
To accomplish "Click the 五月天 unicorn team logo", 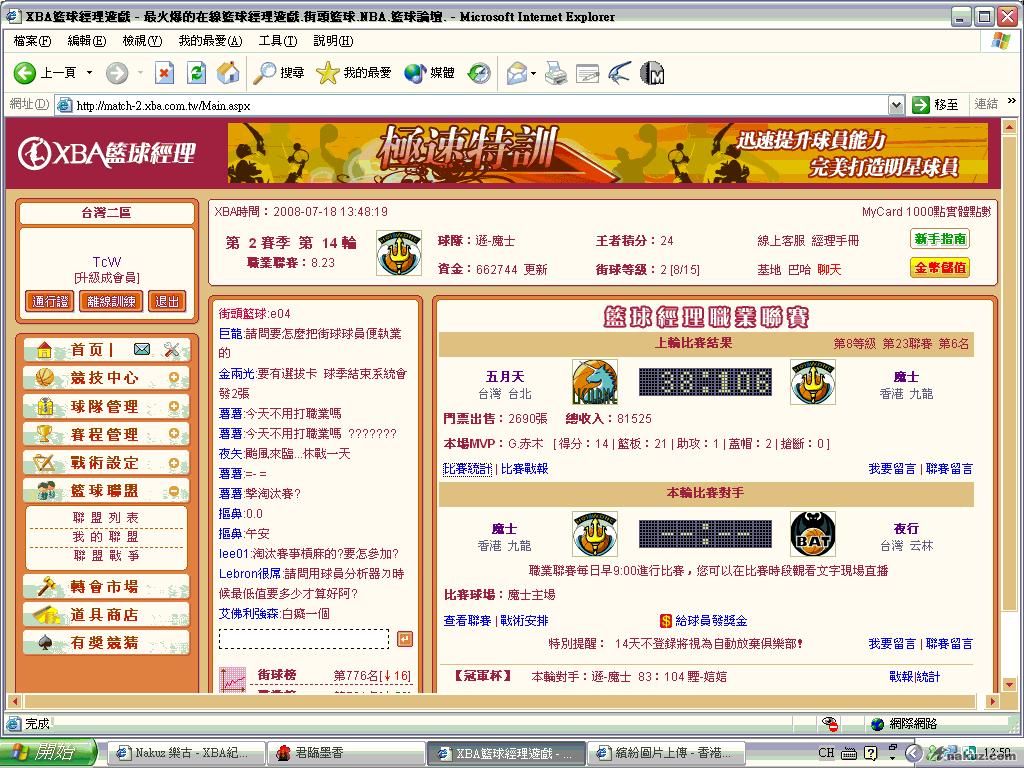I will click(594, 381).
